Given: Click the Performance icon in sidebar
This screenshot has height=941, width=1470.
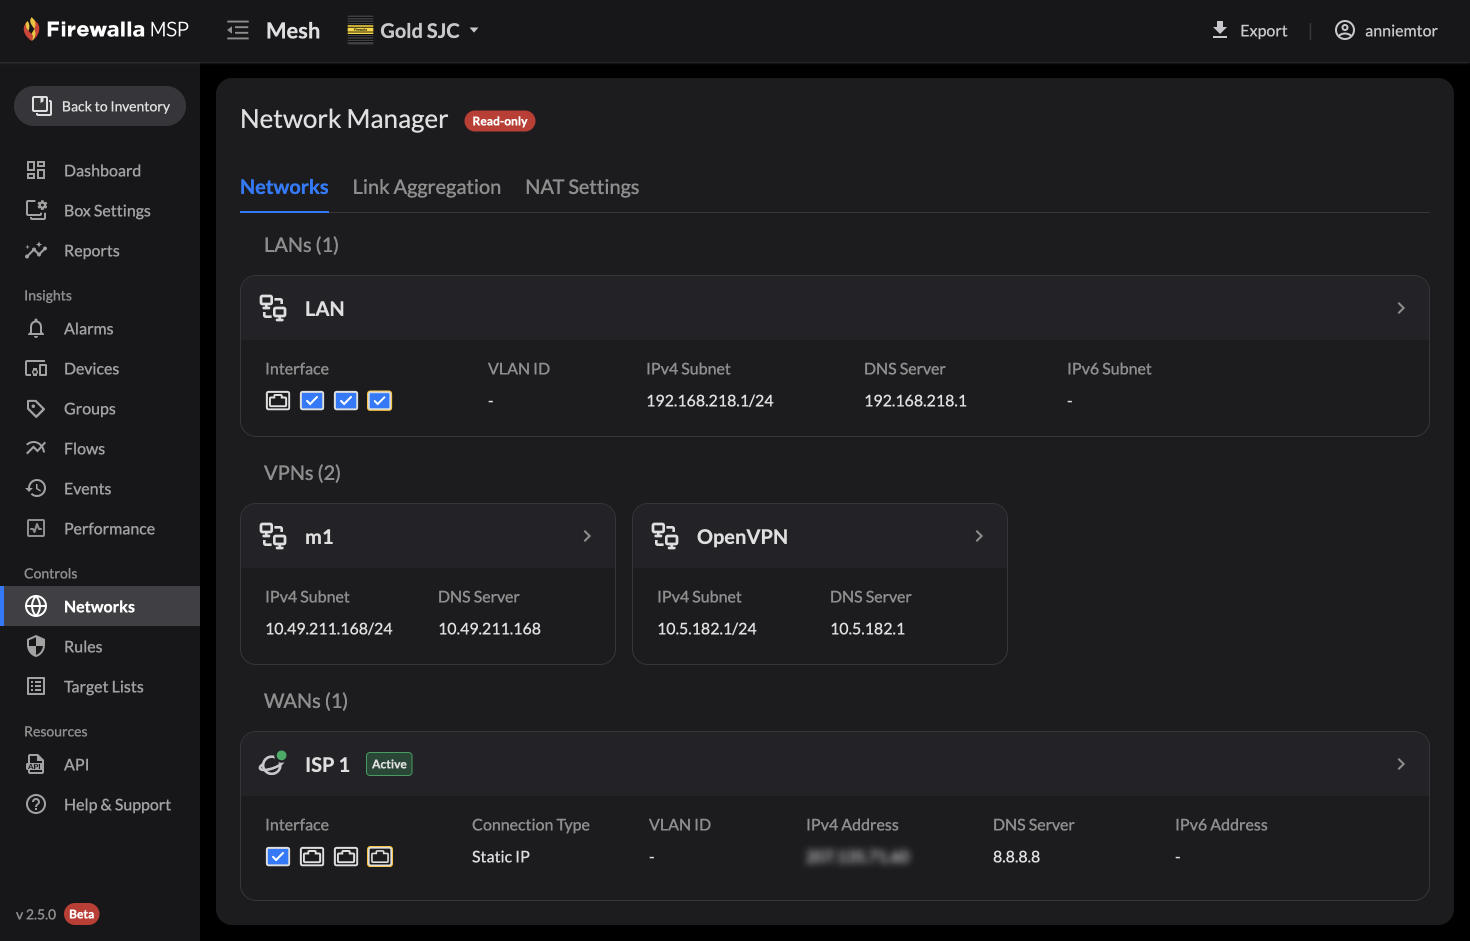Looking at the screenshot, I should (36, 528).
